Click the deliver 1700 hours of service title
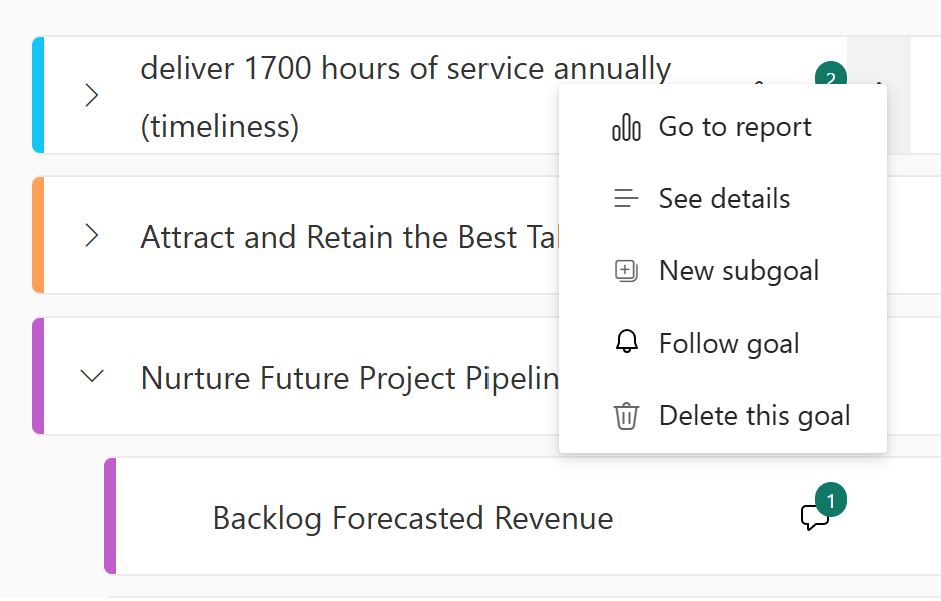The height and width of the screenshot is (601, 941). [405, 69]
